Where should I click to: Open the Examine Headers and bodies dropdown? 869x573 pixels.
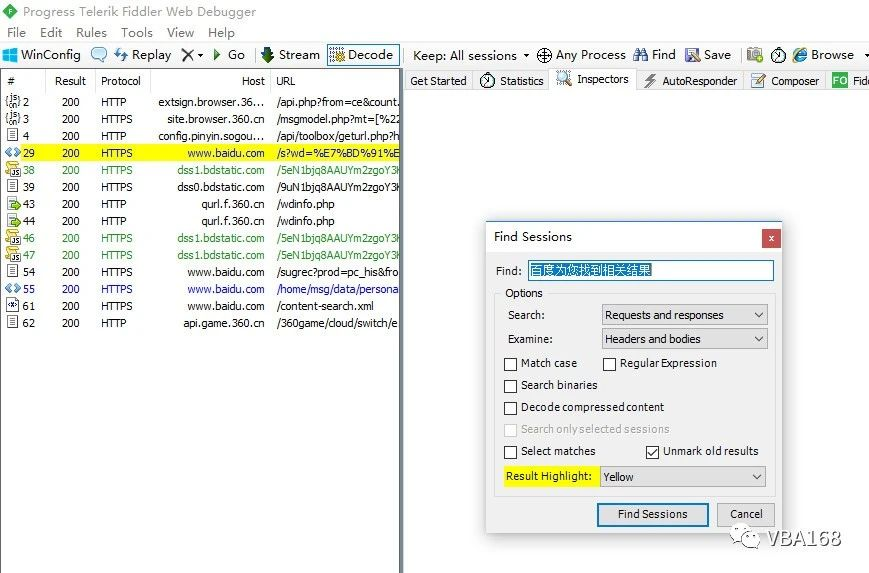click(x=684, y=339)
